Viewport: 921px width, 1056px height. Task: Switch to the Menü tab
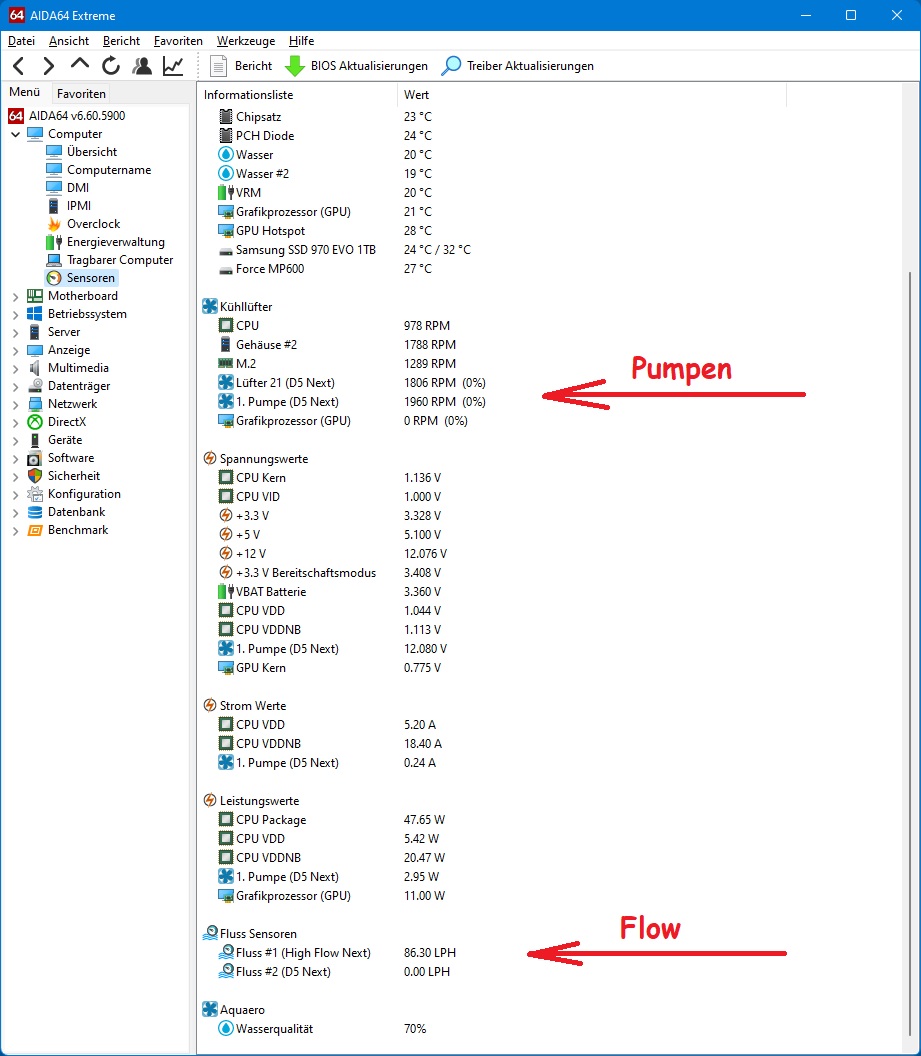[x=24, y=92]
